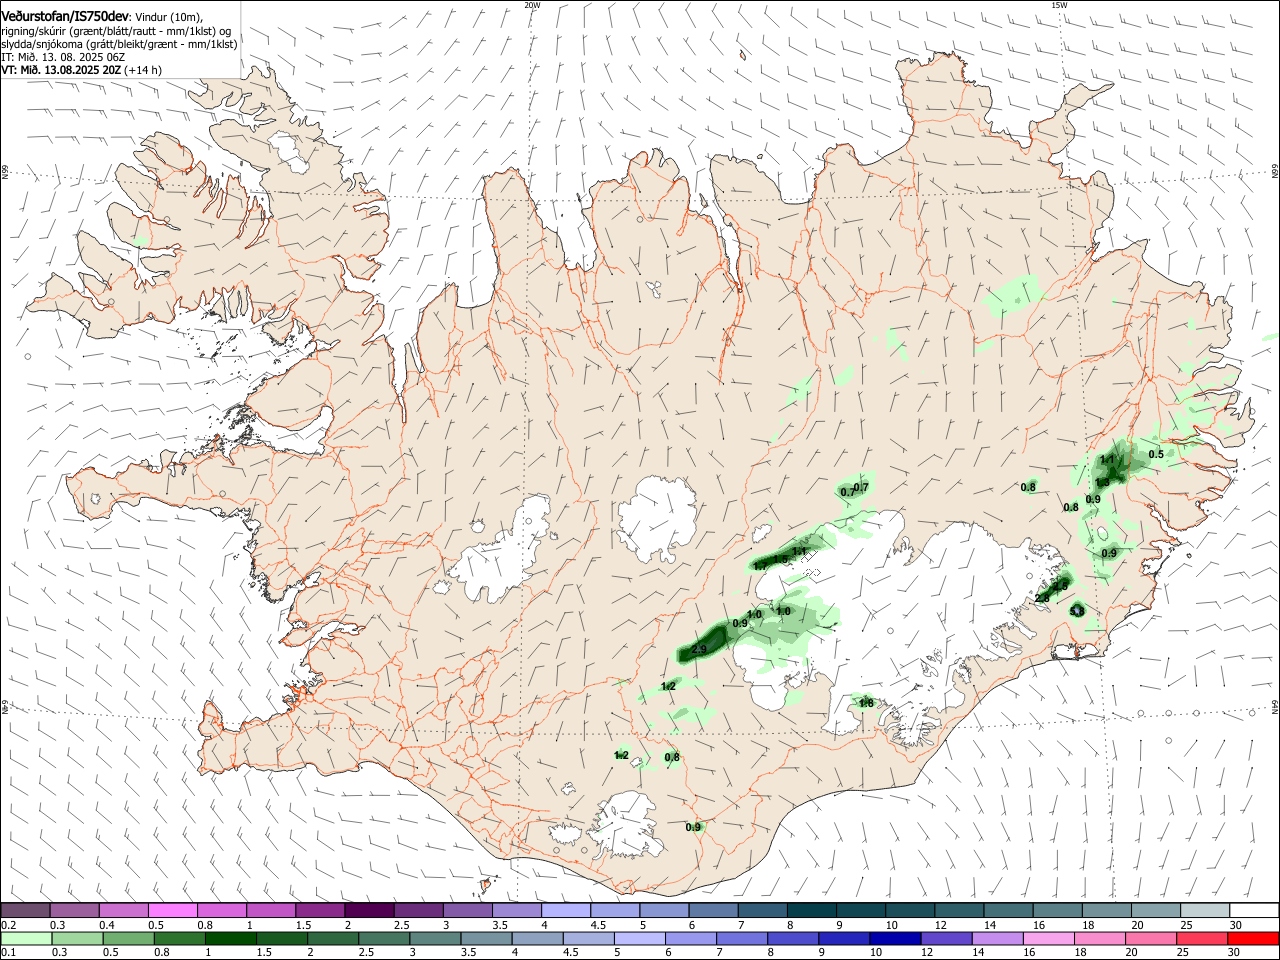Click the 15W longitude label
This screenshot has width=1280, height=960.
(1059, 5)
